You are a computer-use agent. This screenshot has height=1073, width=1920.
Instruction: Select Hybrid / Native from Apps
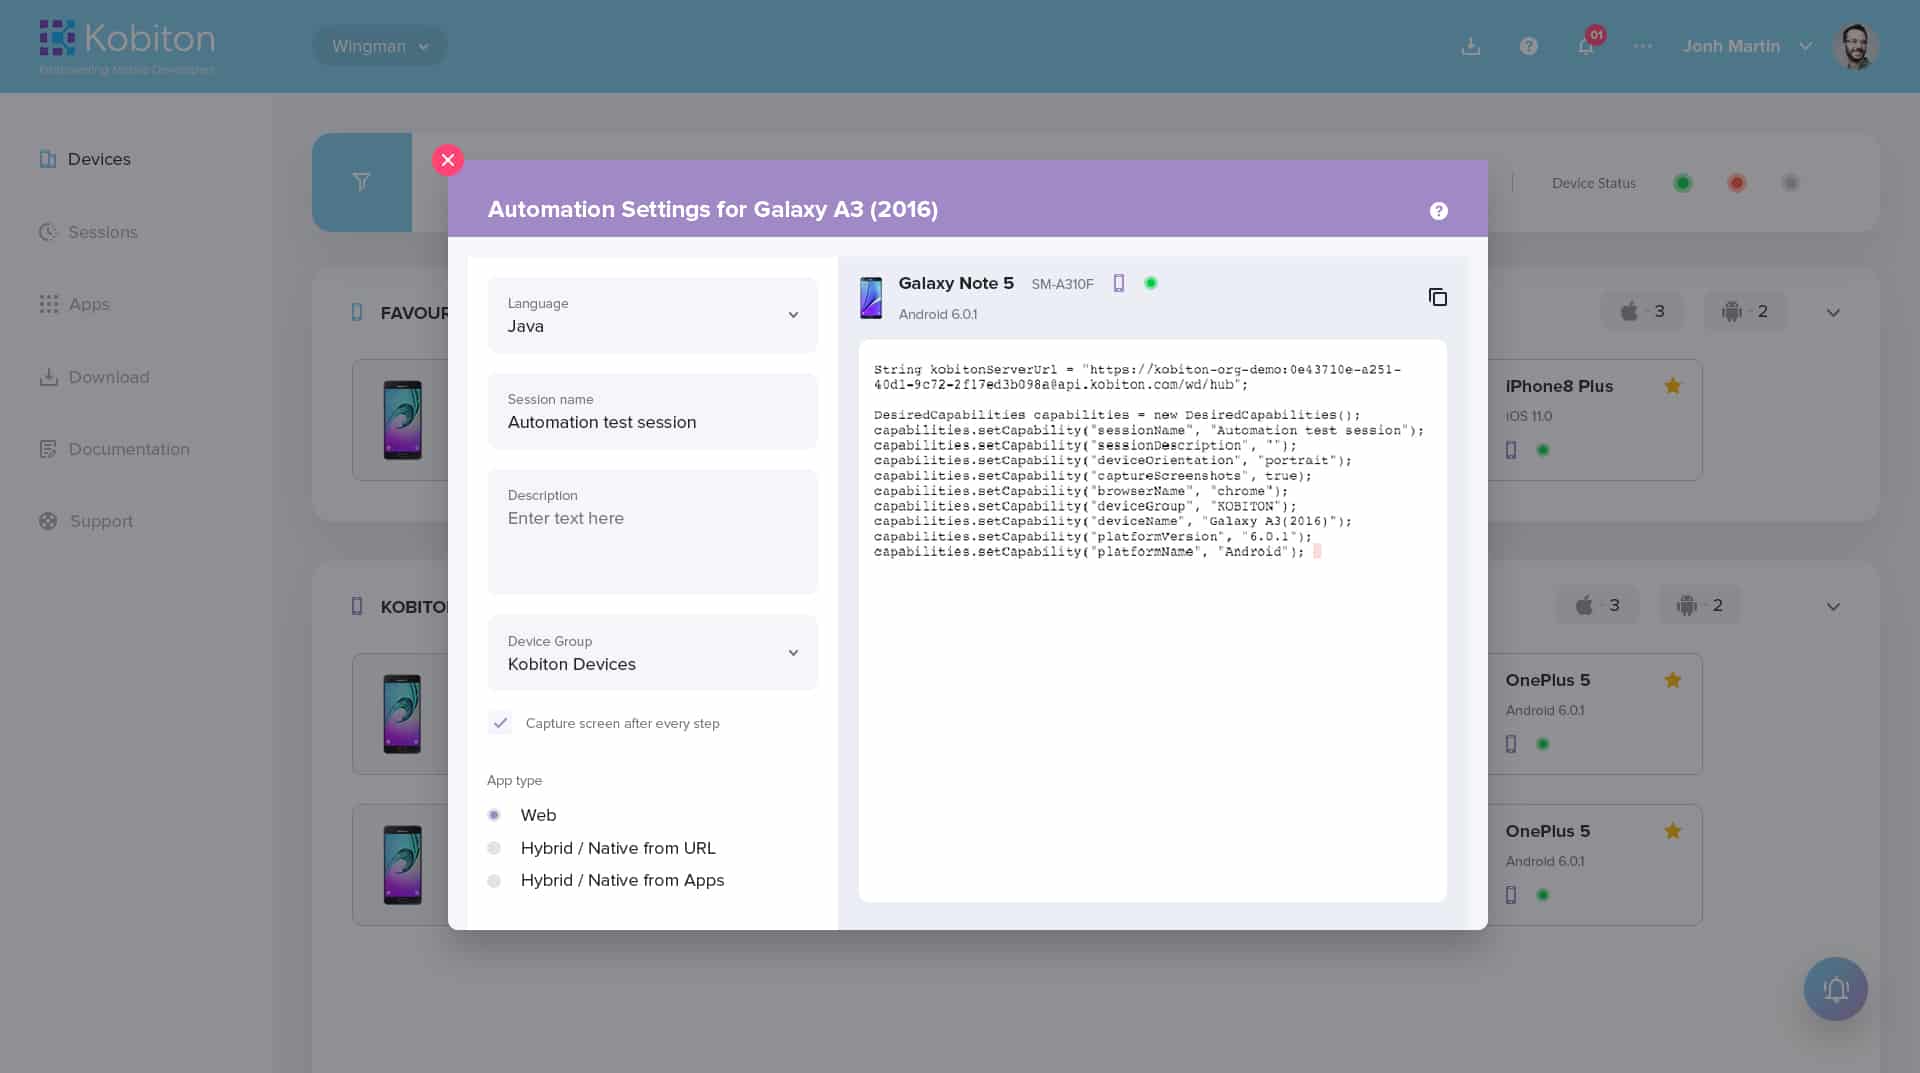click(x=494, y=881)
